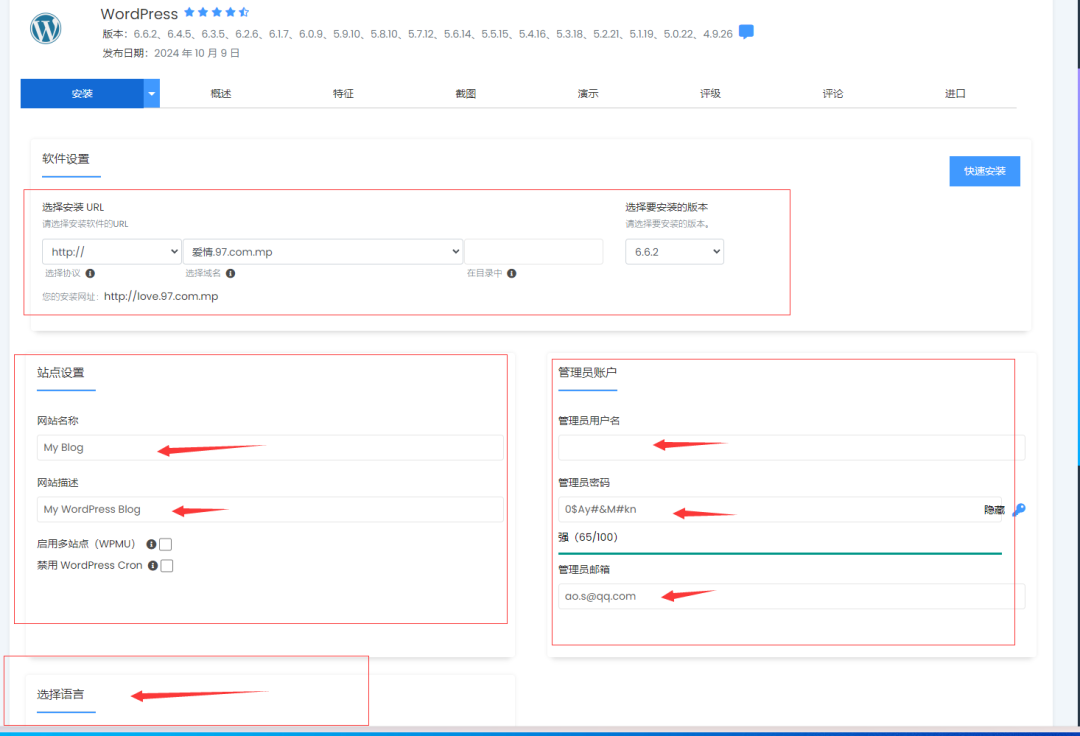Expand the arrow beside the 安装 tab
Viewport: 1080px width, 736px height.
(152, 94)
